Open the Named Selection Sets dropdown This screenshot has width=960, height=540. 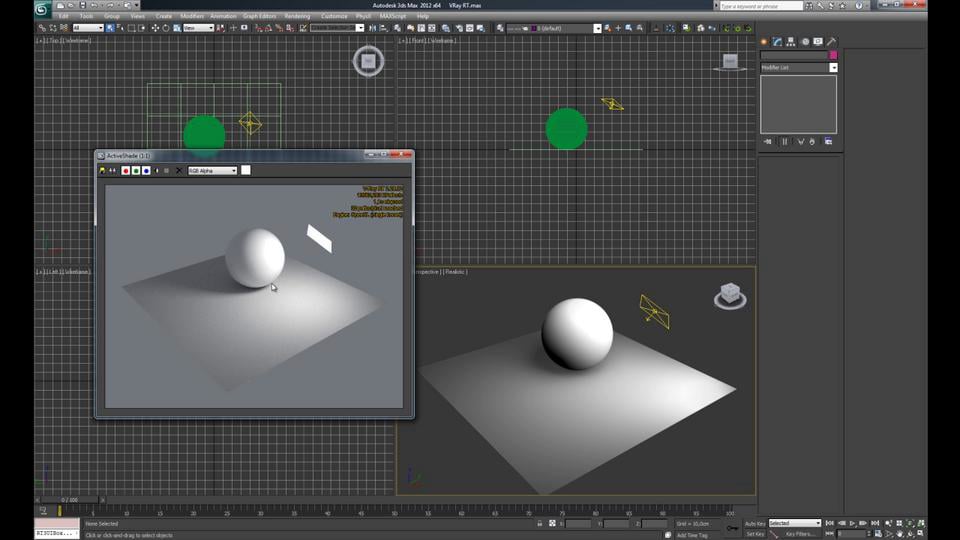pos(337,28)
